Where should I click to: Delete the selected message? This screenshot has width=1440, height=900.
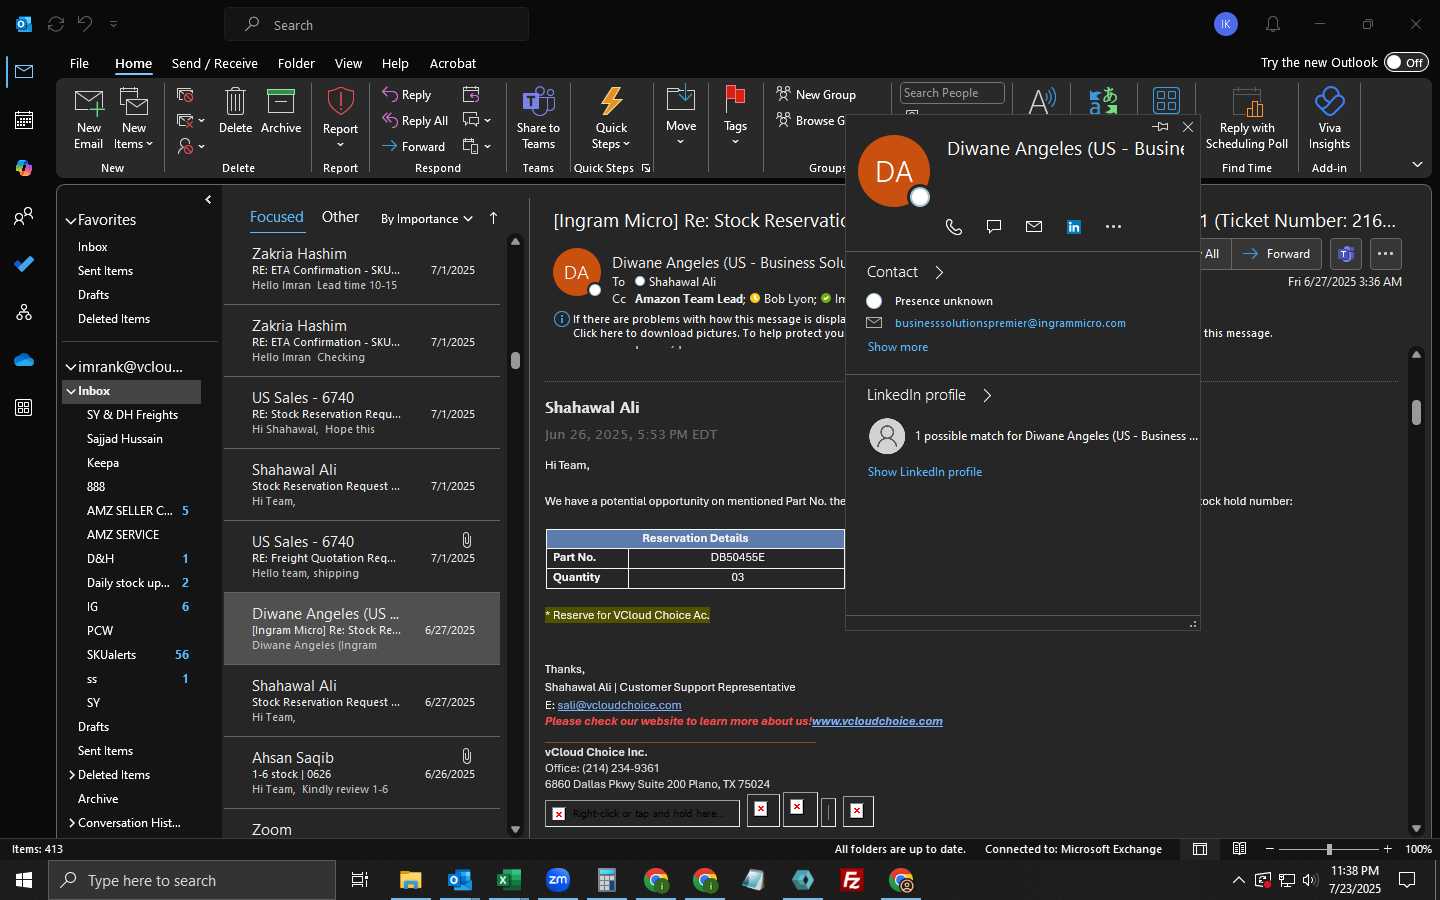coord(235,111)
